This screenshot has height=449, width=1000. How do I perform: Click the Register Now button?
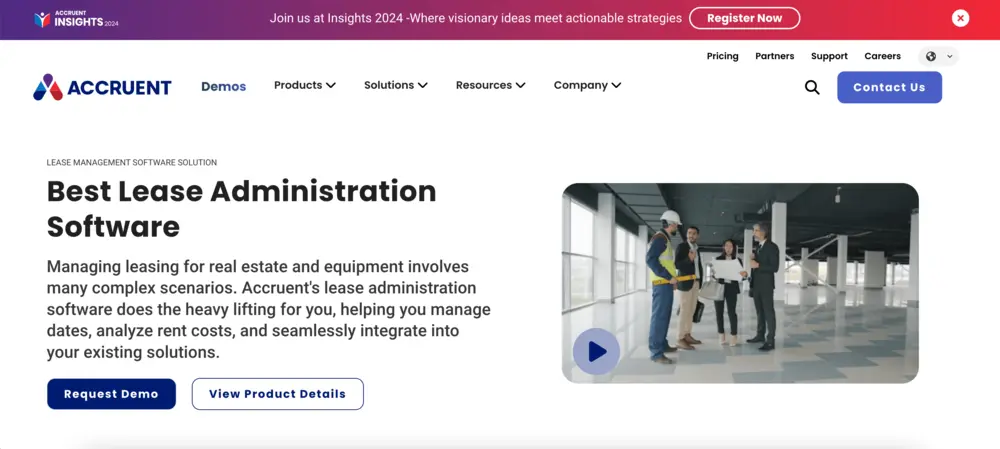(744, 18)
